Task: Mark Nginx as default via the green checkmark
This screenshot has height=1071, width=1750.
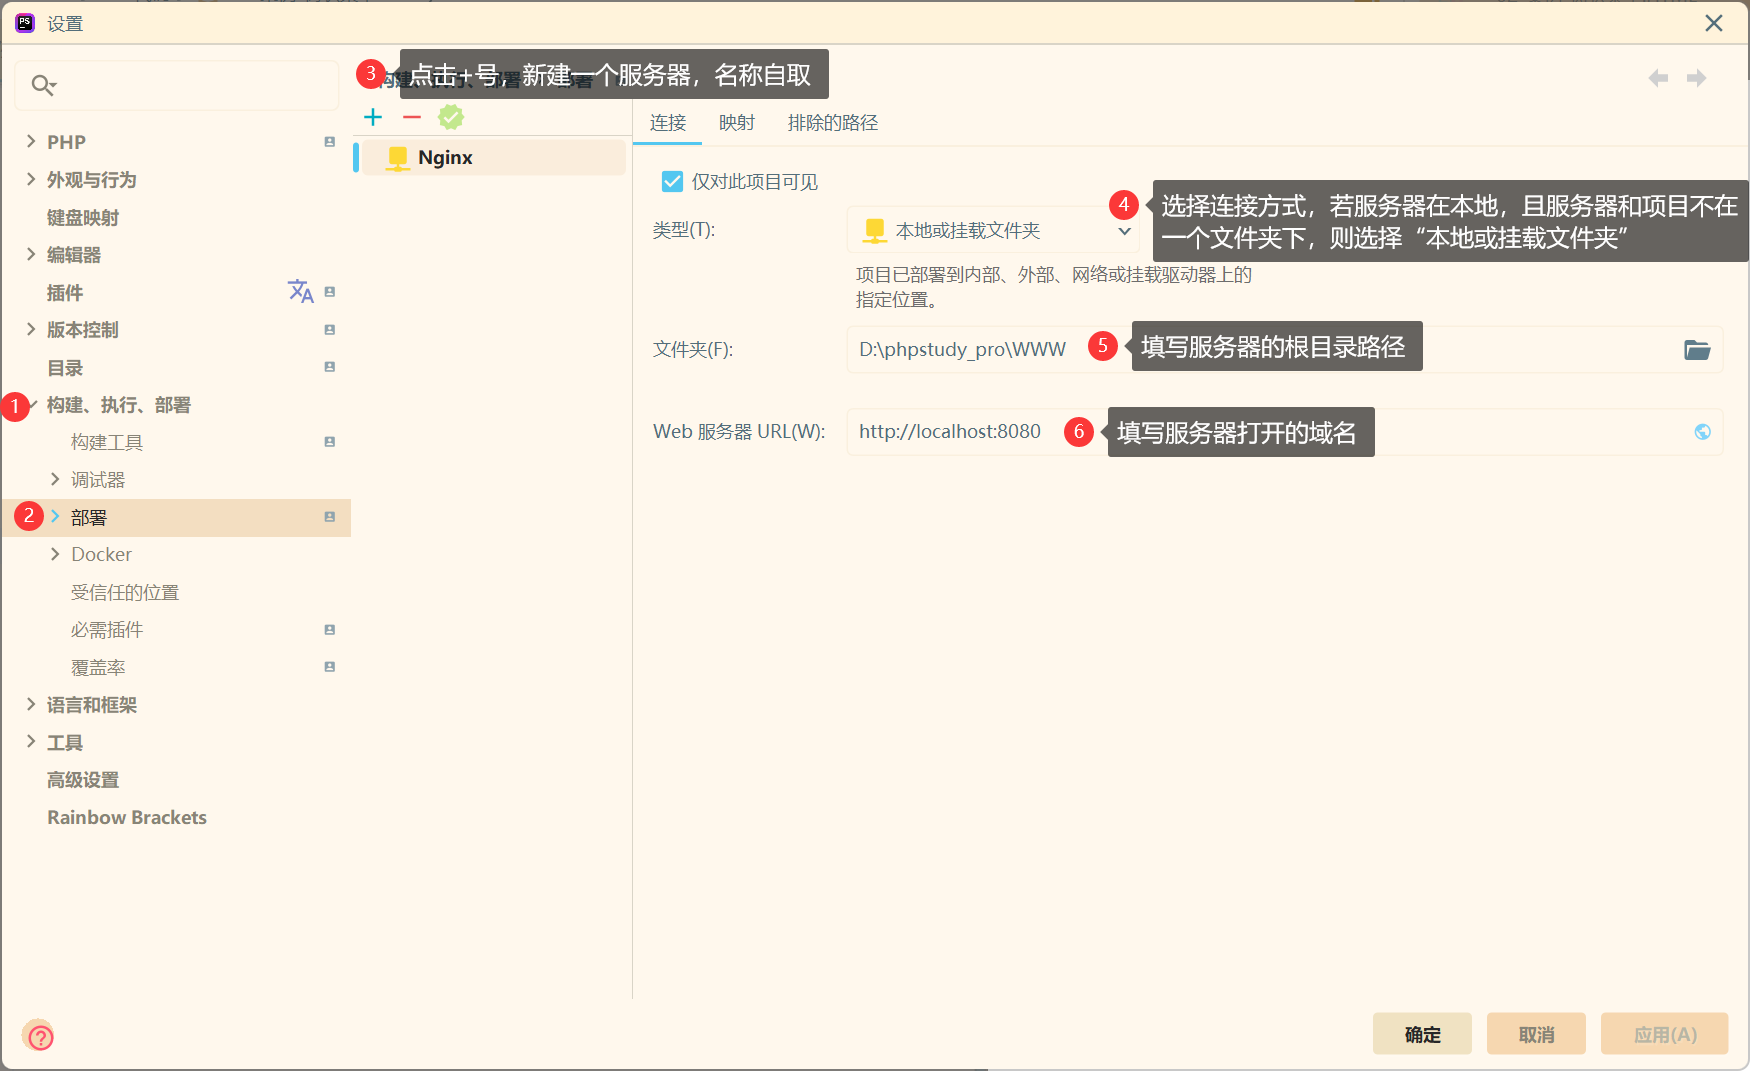Action: click(451, 117)
